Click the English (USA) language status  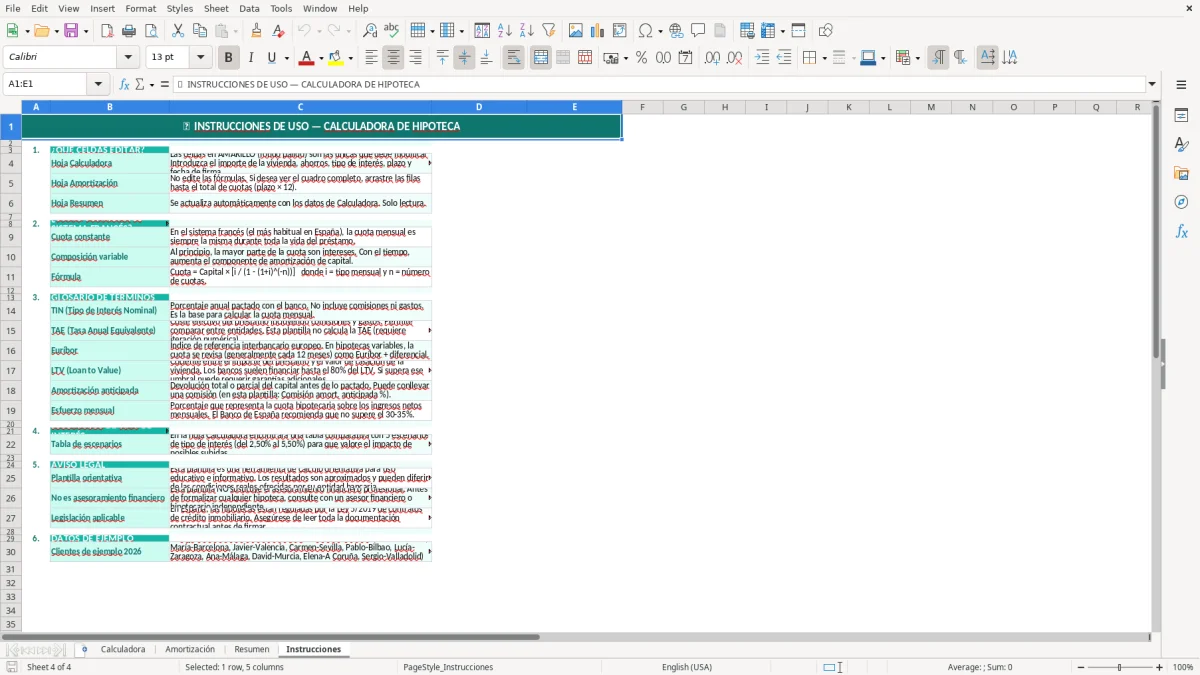click(687, 667)
